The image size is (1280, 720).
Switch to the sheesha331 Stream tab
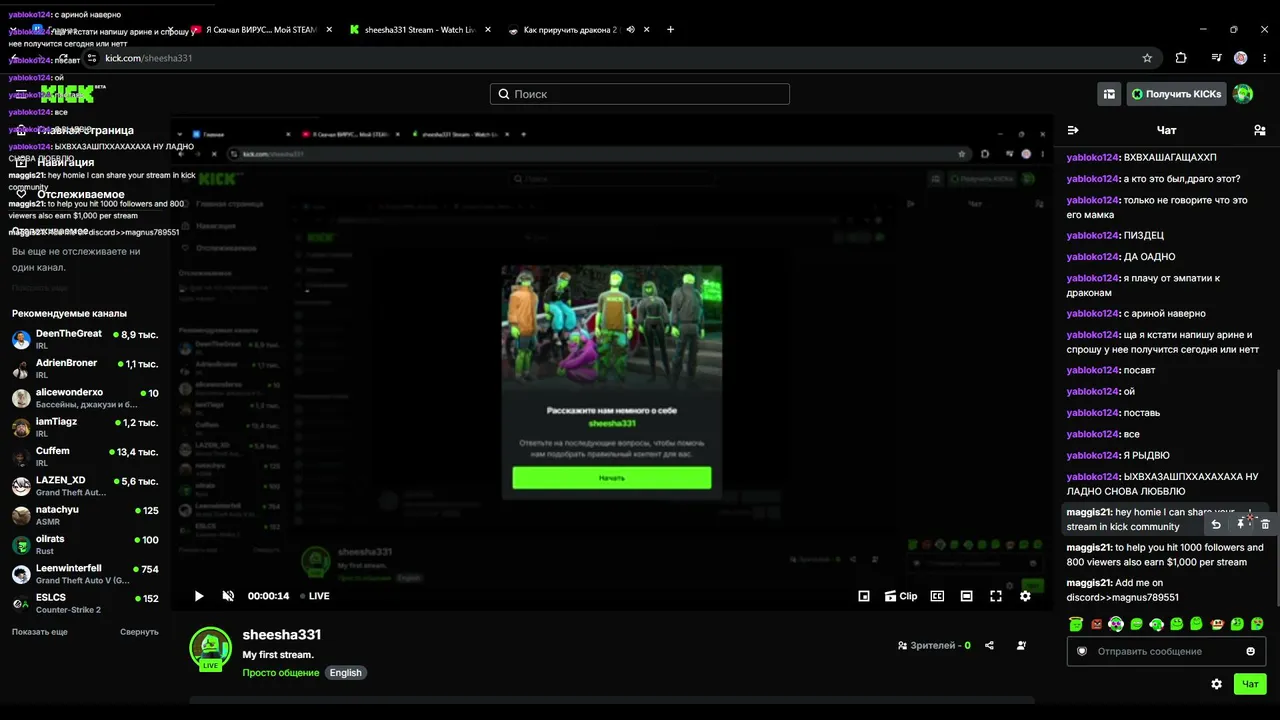420,30
